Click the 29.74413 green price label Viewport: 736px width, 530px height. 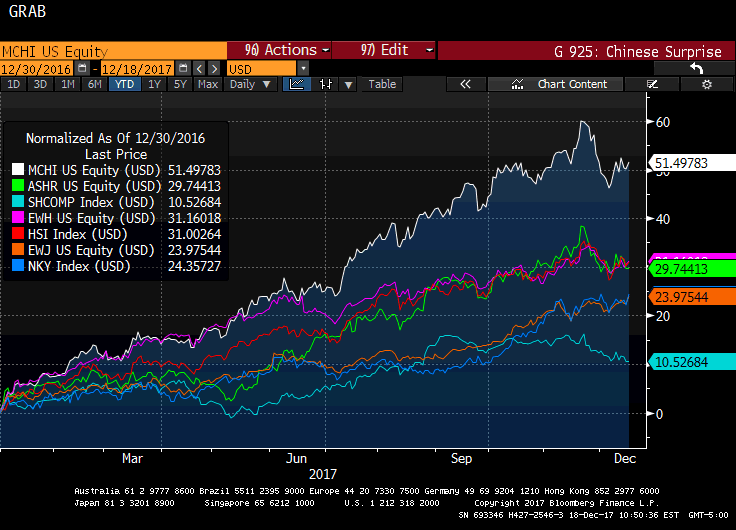pyautogui.click(x=691, y=269)
